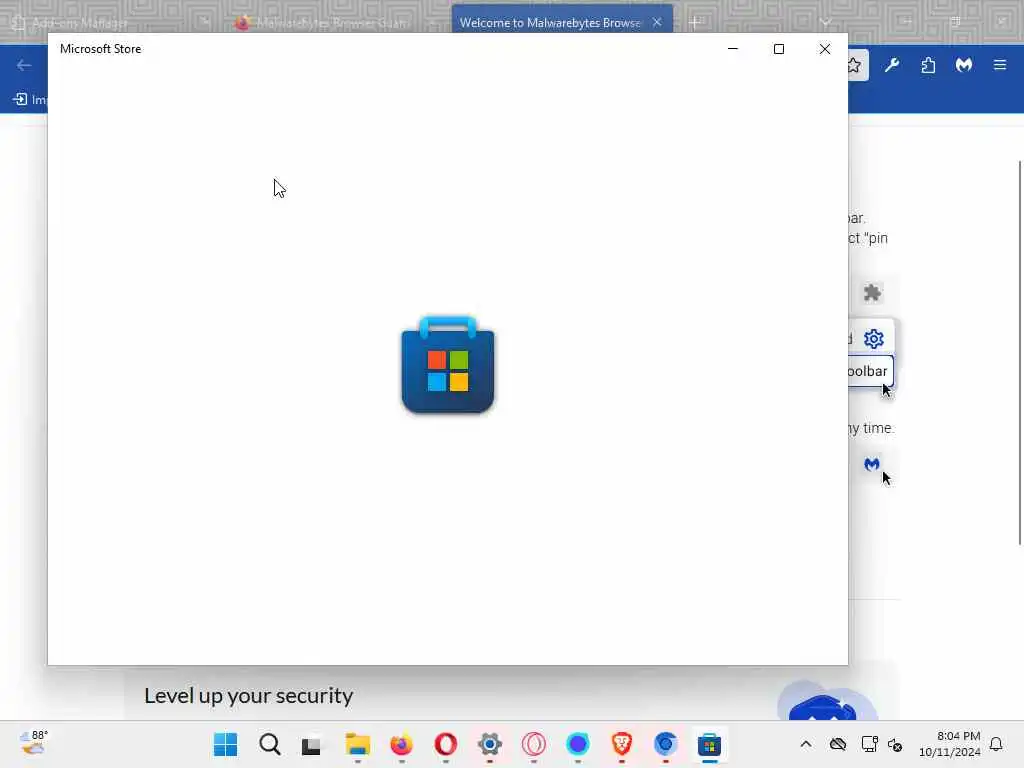1024x768 pixels.
Task: Bookmark this page with the star icon
Action: (854, 65)
